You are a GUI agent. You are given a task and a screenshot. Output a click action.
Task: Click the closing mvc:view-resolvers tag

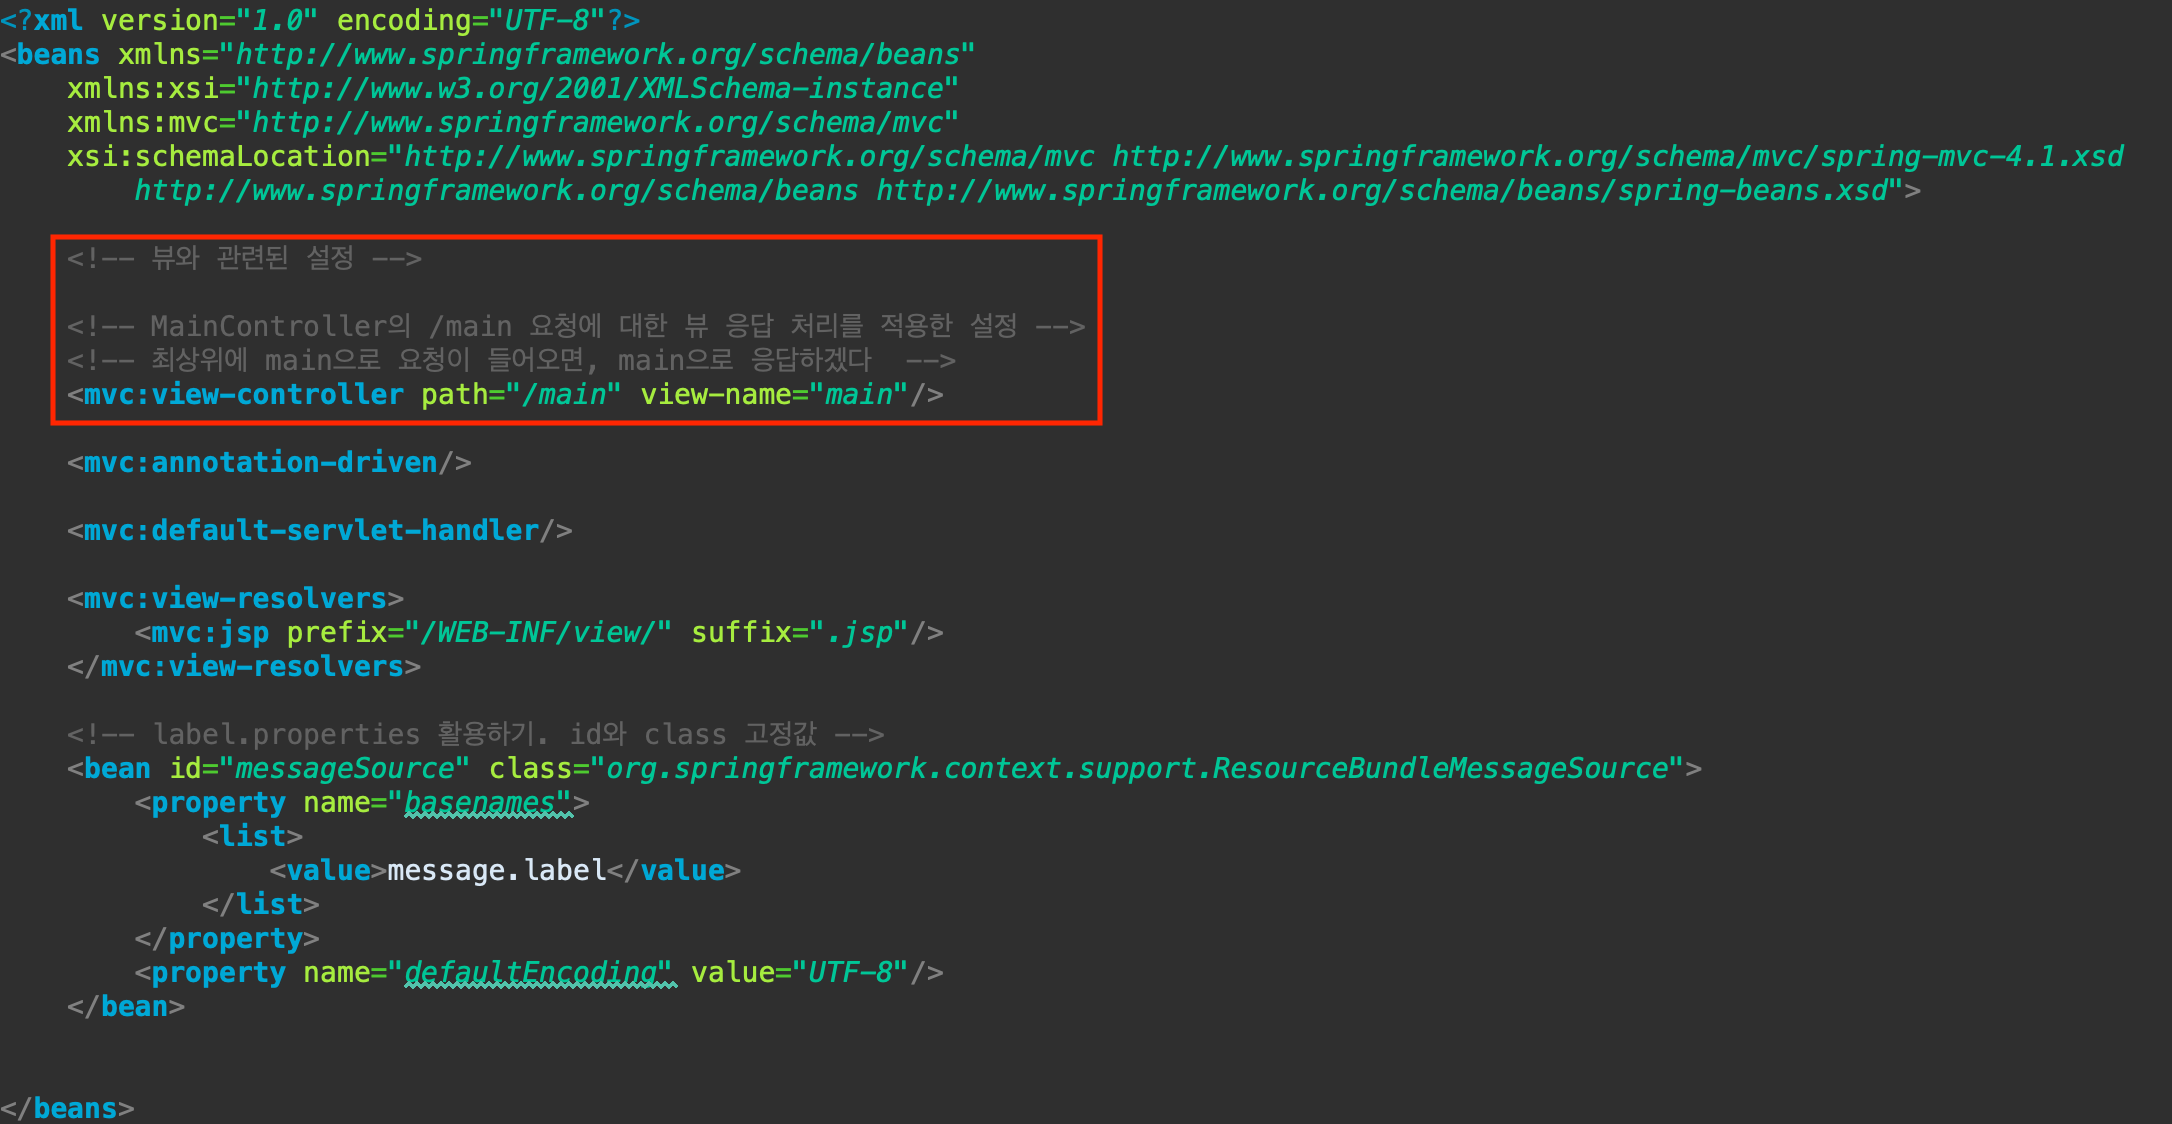tap(252, 667)
